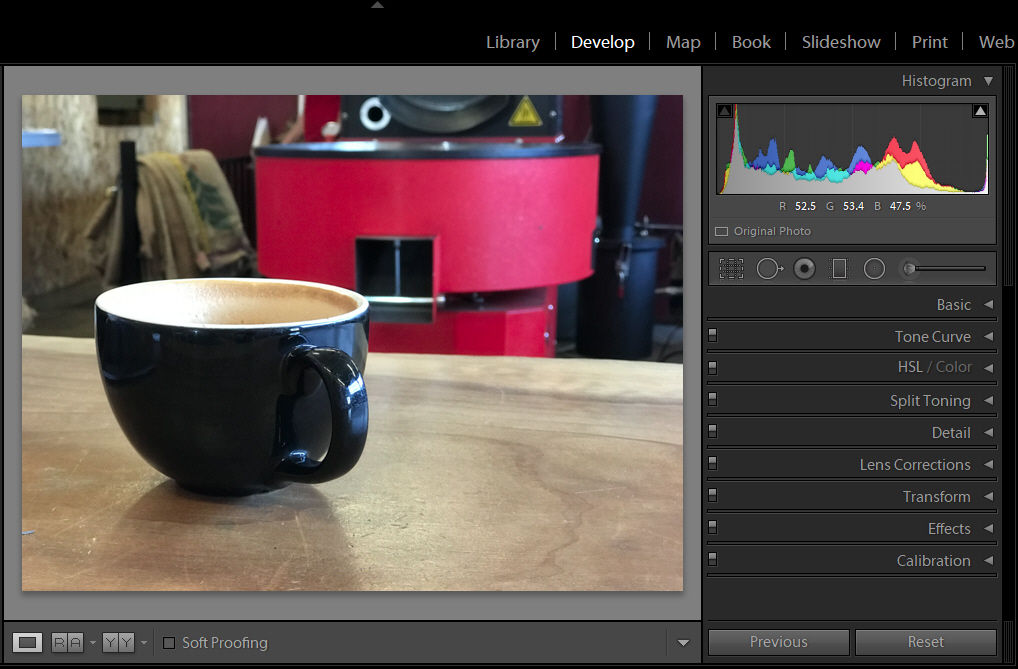The width and height of the screenshot is (1018, 669).
Task: Select the Spot Removal tool
Action: tap(770, 268)
